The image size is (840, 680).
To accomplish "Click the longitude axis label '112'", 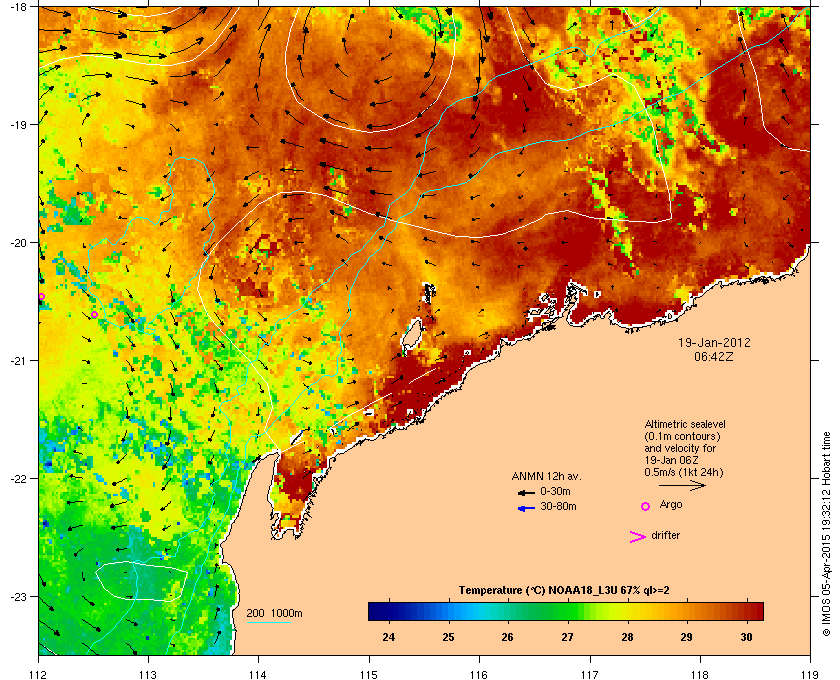I will point(39,674).
